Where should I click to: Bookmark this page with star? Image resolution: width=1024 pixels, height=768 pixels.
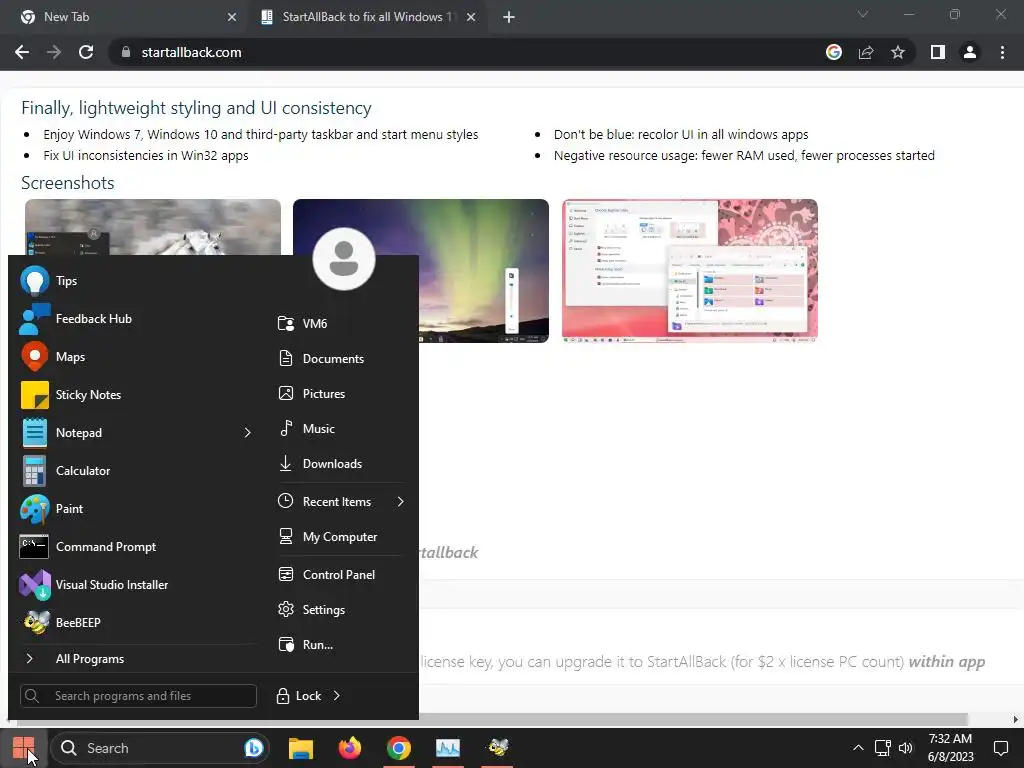pos(898,52)
